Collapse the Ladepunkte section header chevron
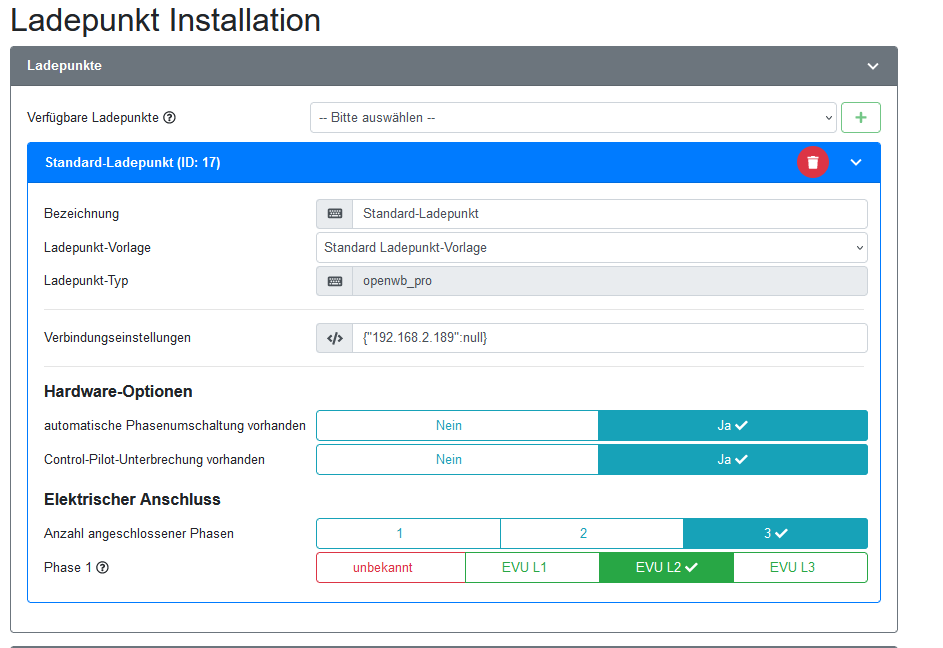Viewport: 943px width, 648px height. point(872,66)
